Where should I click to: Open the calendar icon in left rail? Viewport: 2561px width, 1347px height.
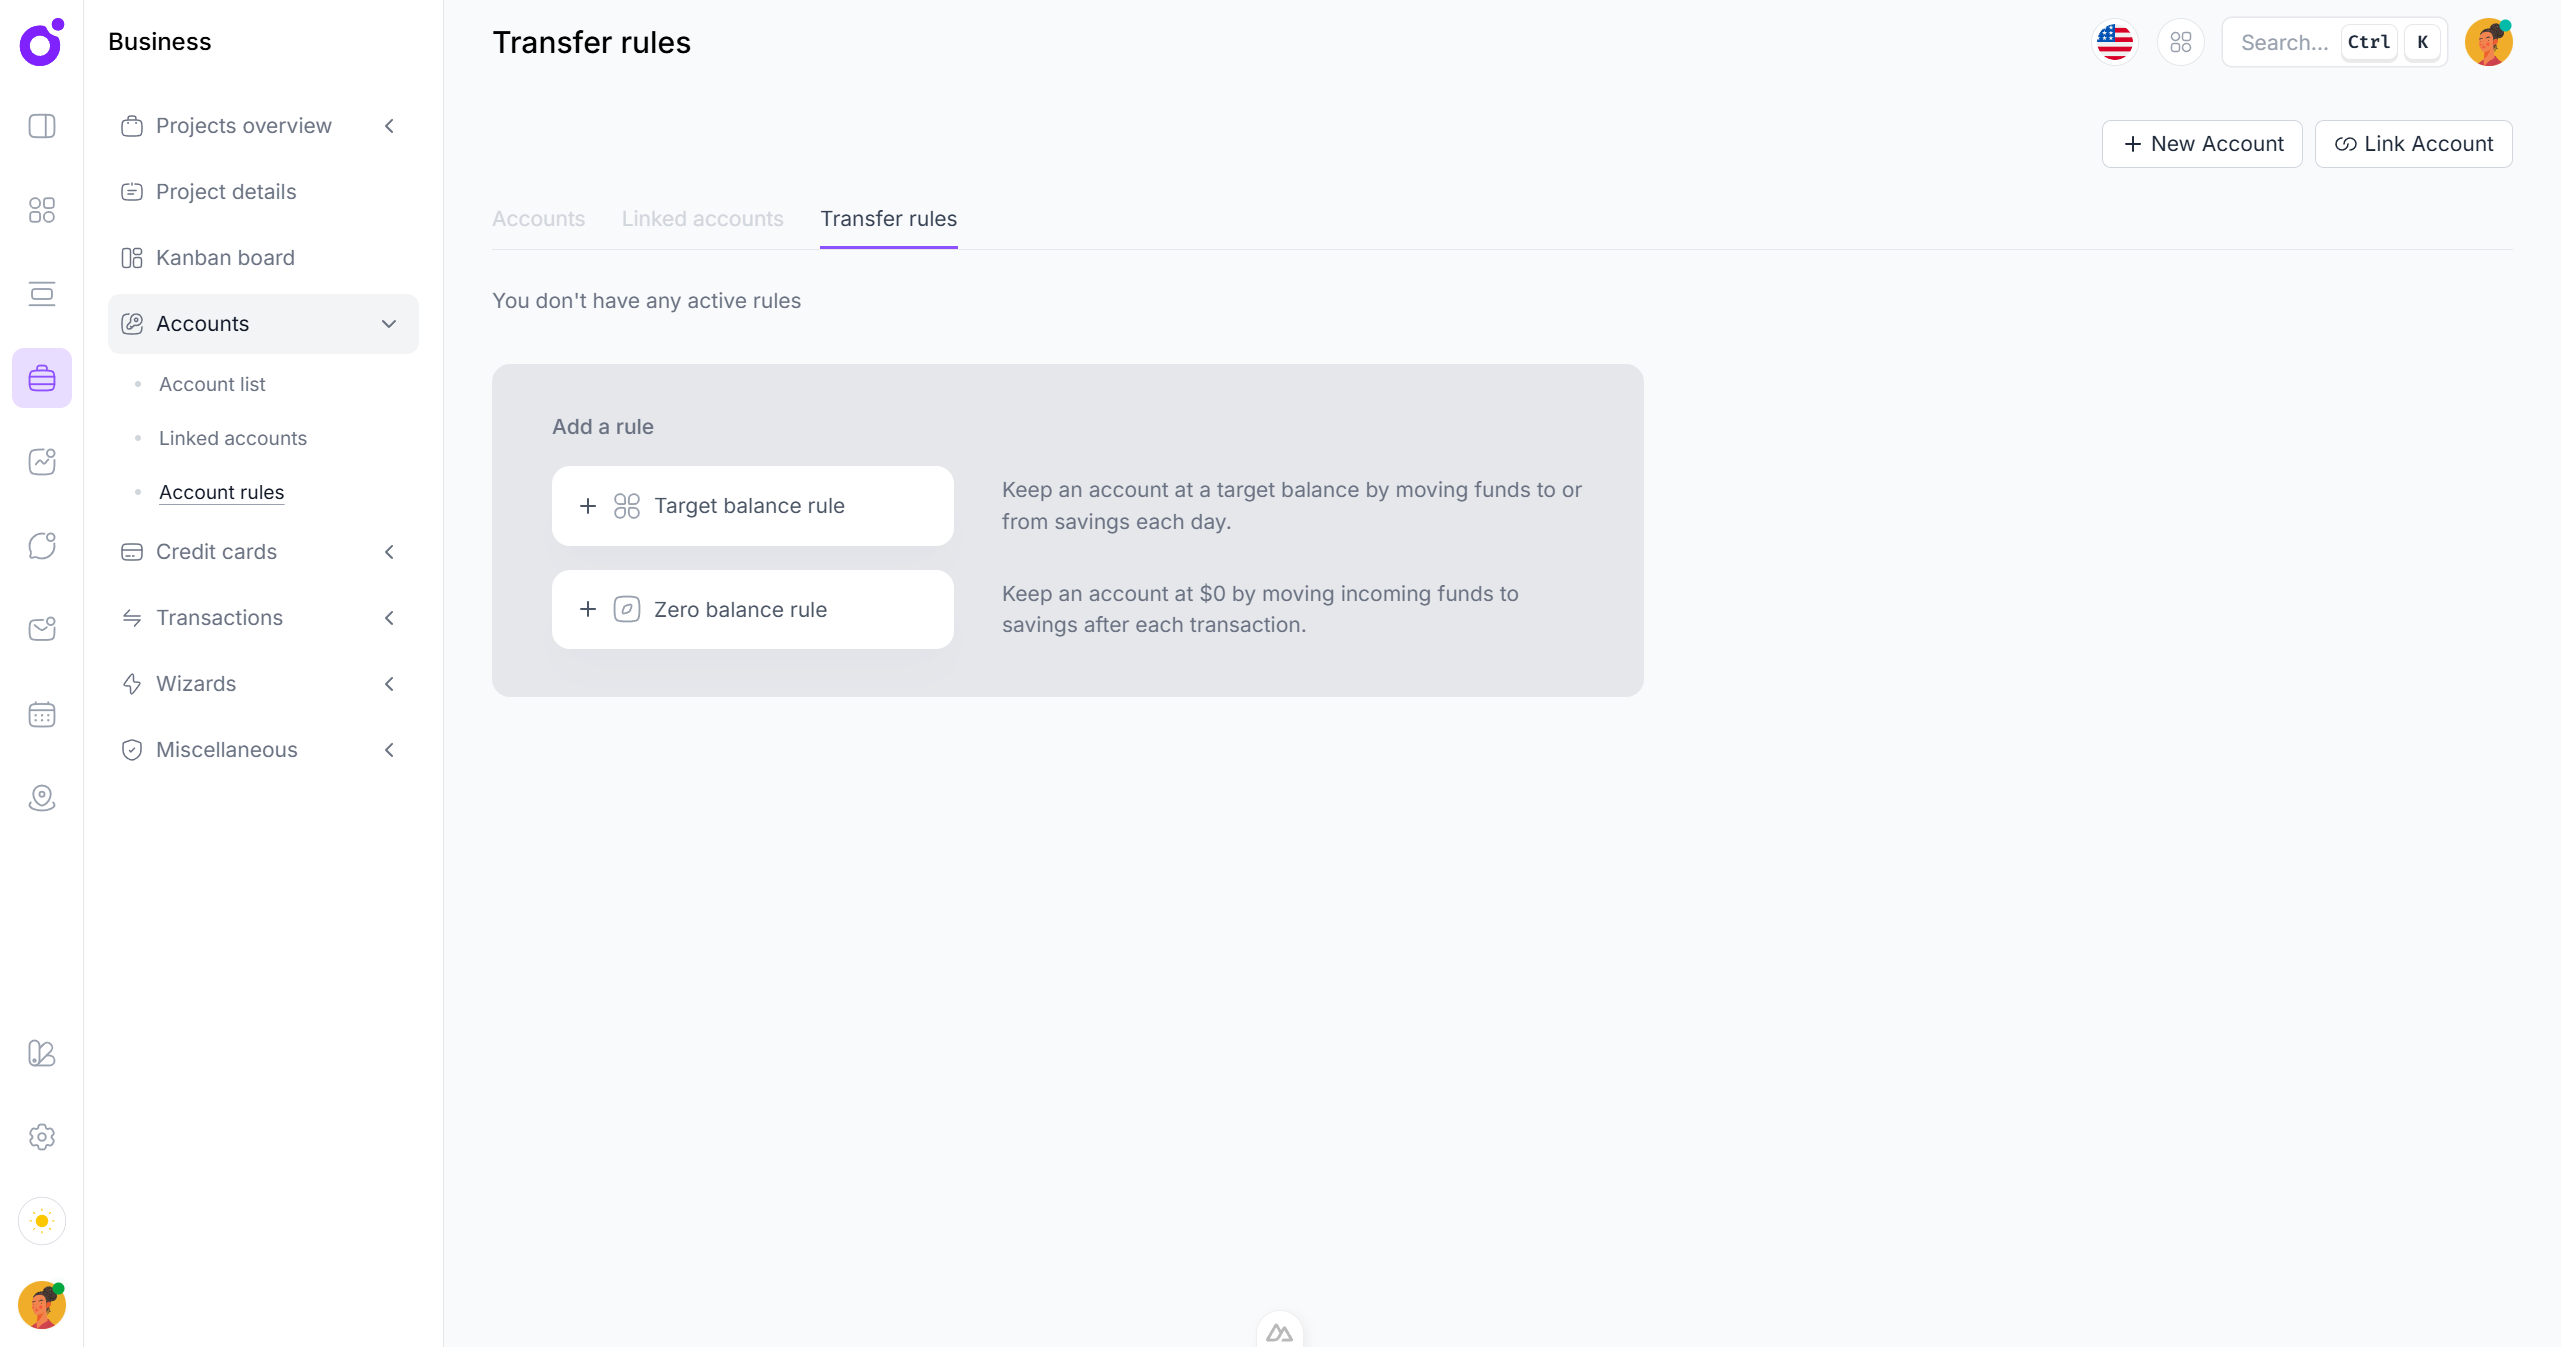(42, 714)
